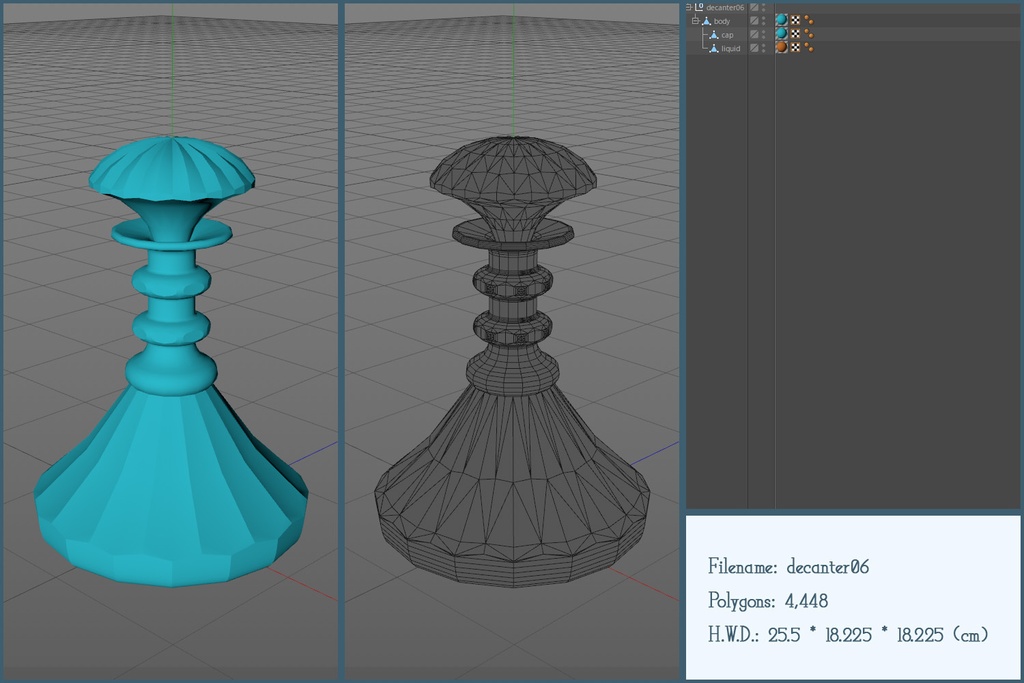Screen dimensions: 1024x683
Task: Collapse the body object hierarchy
Action: [x=696, y=21]
